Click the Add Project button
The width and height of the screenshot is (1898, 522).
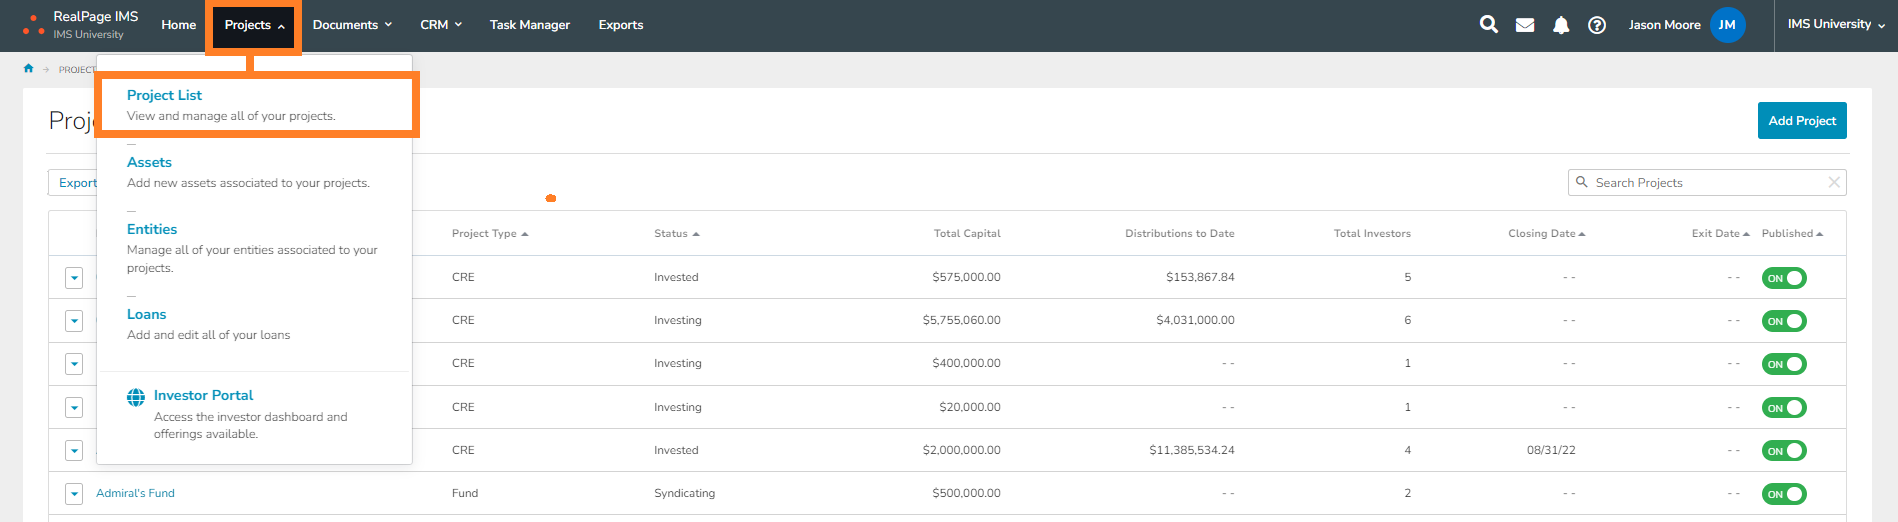1801,121
